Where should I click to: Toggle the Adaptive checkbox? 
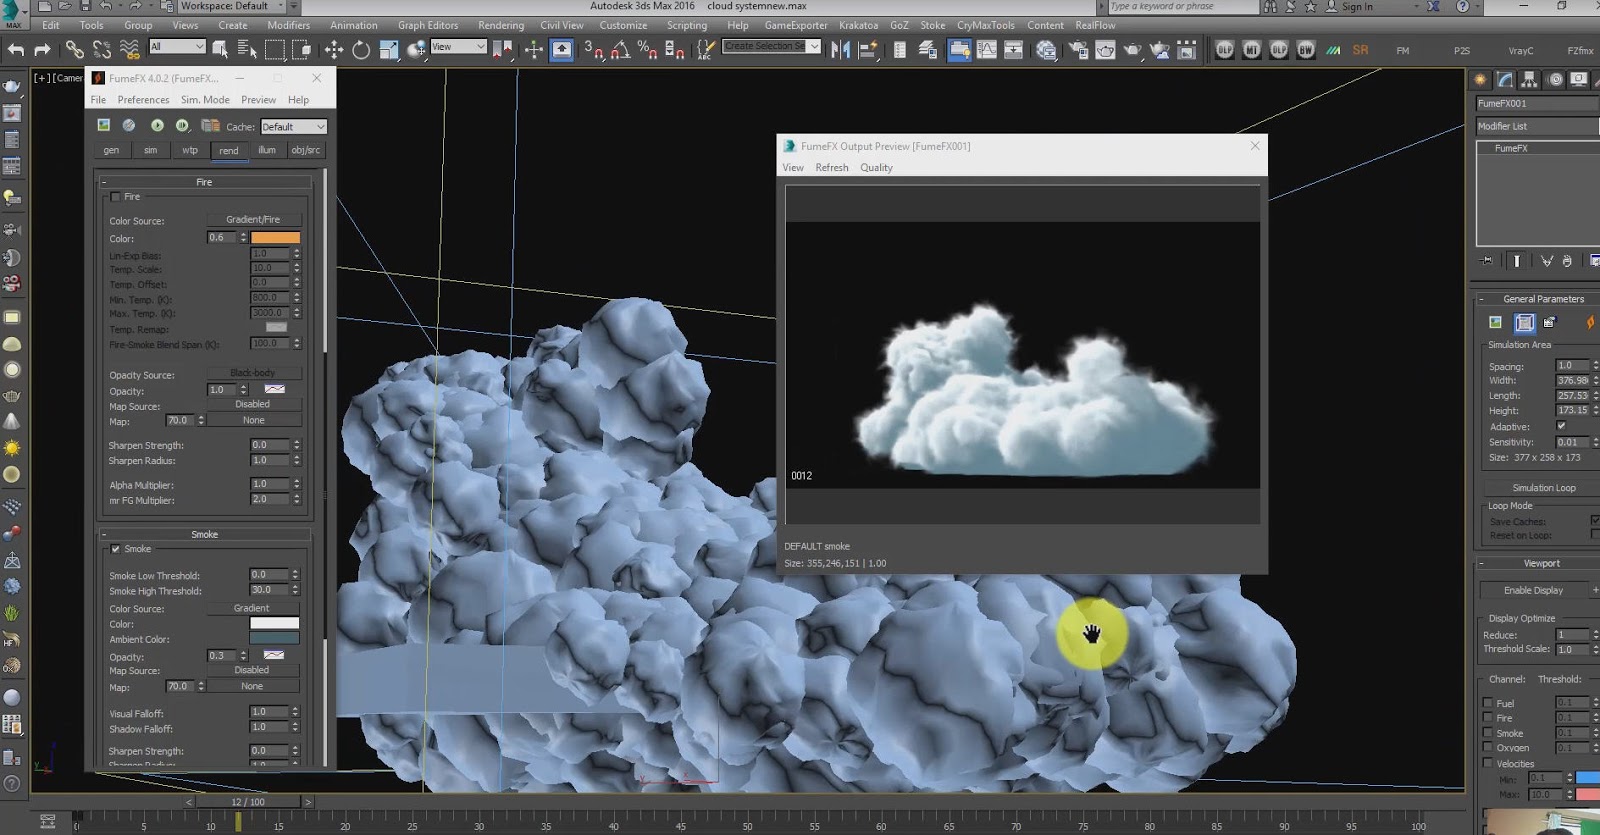click(1561, 426)
